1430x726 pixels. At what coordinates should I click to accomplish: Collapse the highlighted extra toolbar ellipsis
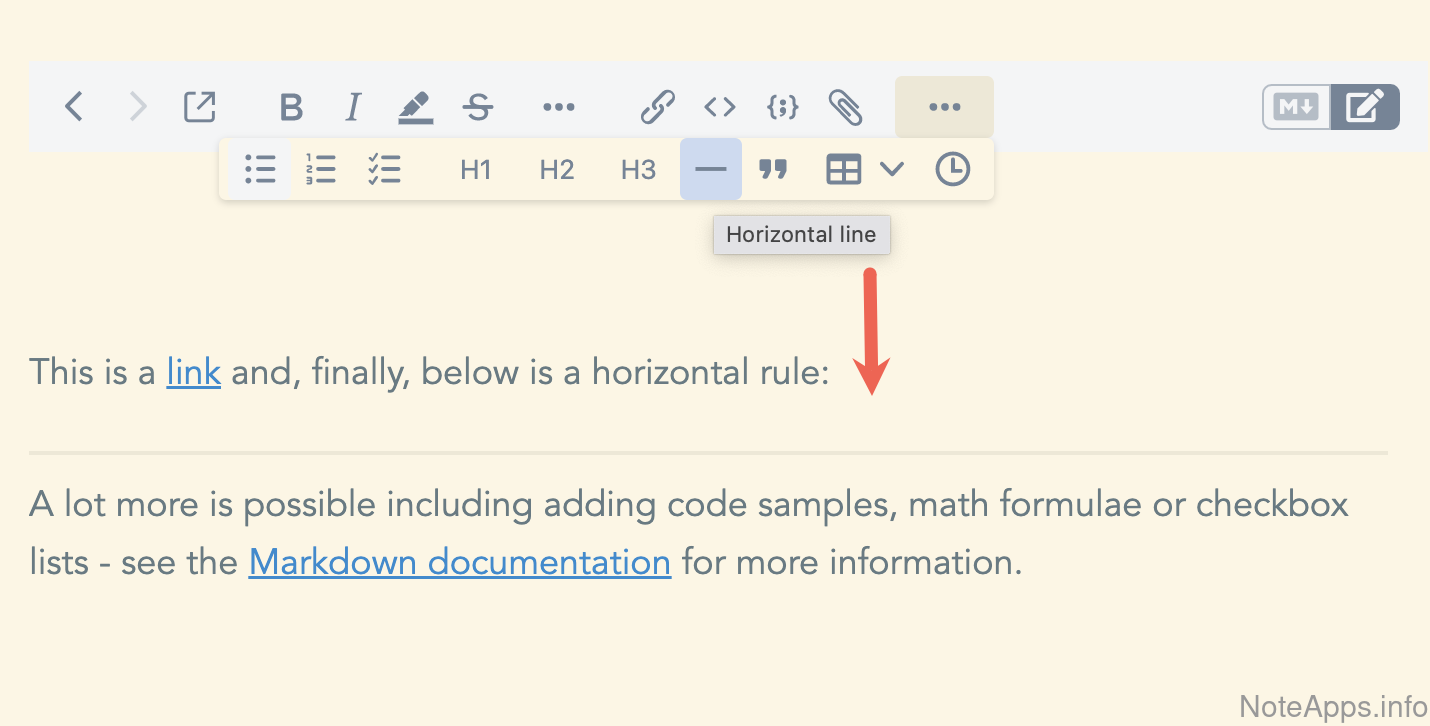click(944, 107)
